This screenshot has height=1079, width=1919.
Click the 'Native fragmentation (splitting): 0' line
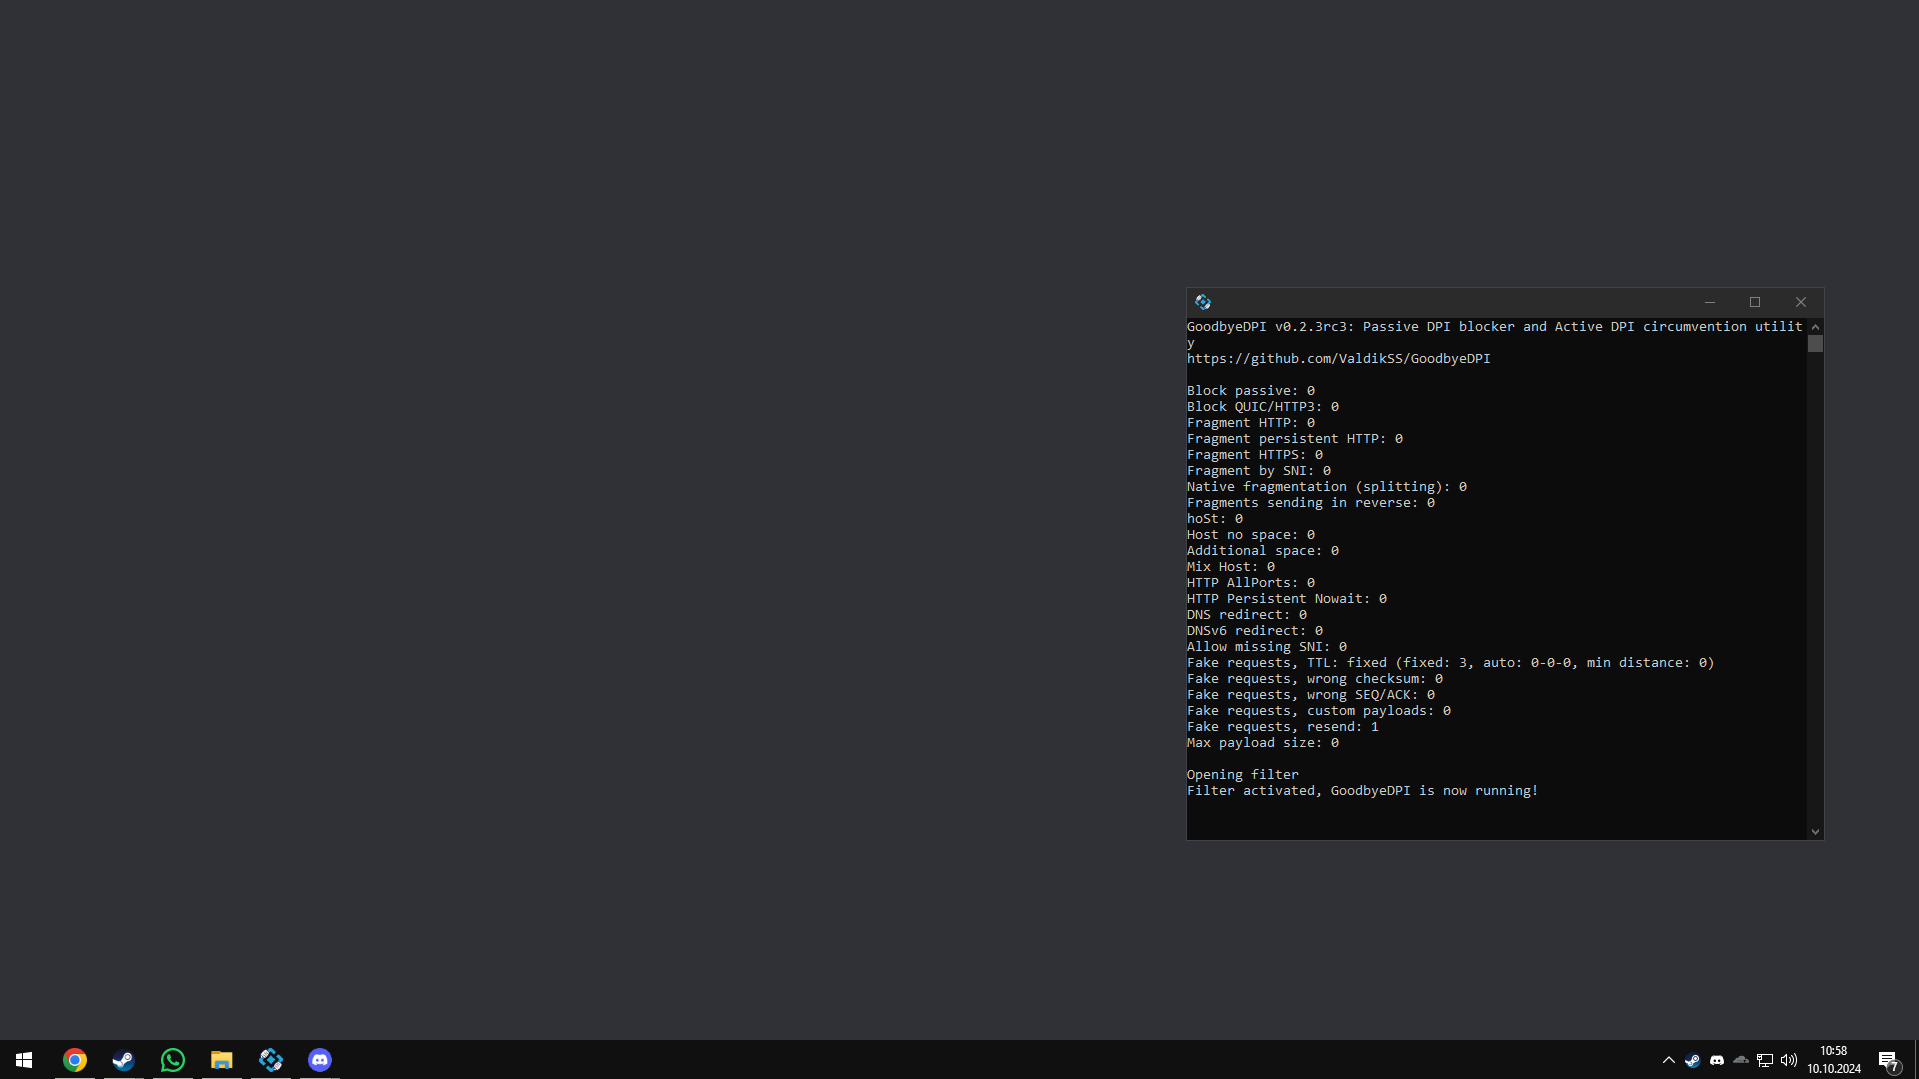pyautogui.click(x=1327, y=487)
